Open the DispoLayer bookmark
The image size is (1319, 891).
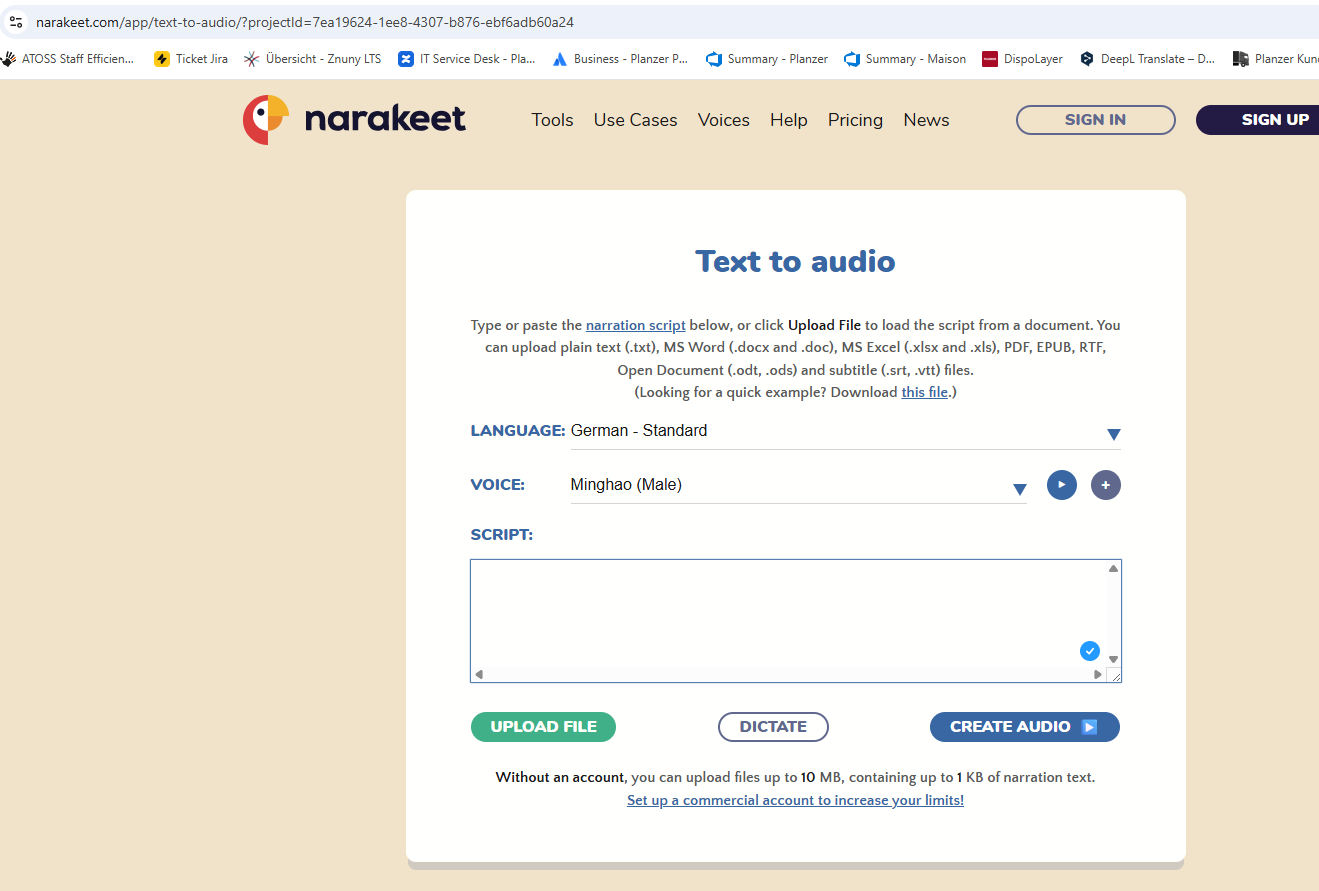click(1023, 59)
